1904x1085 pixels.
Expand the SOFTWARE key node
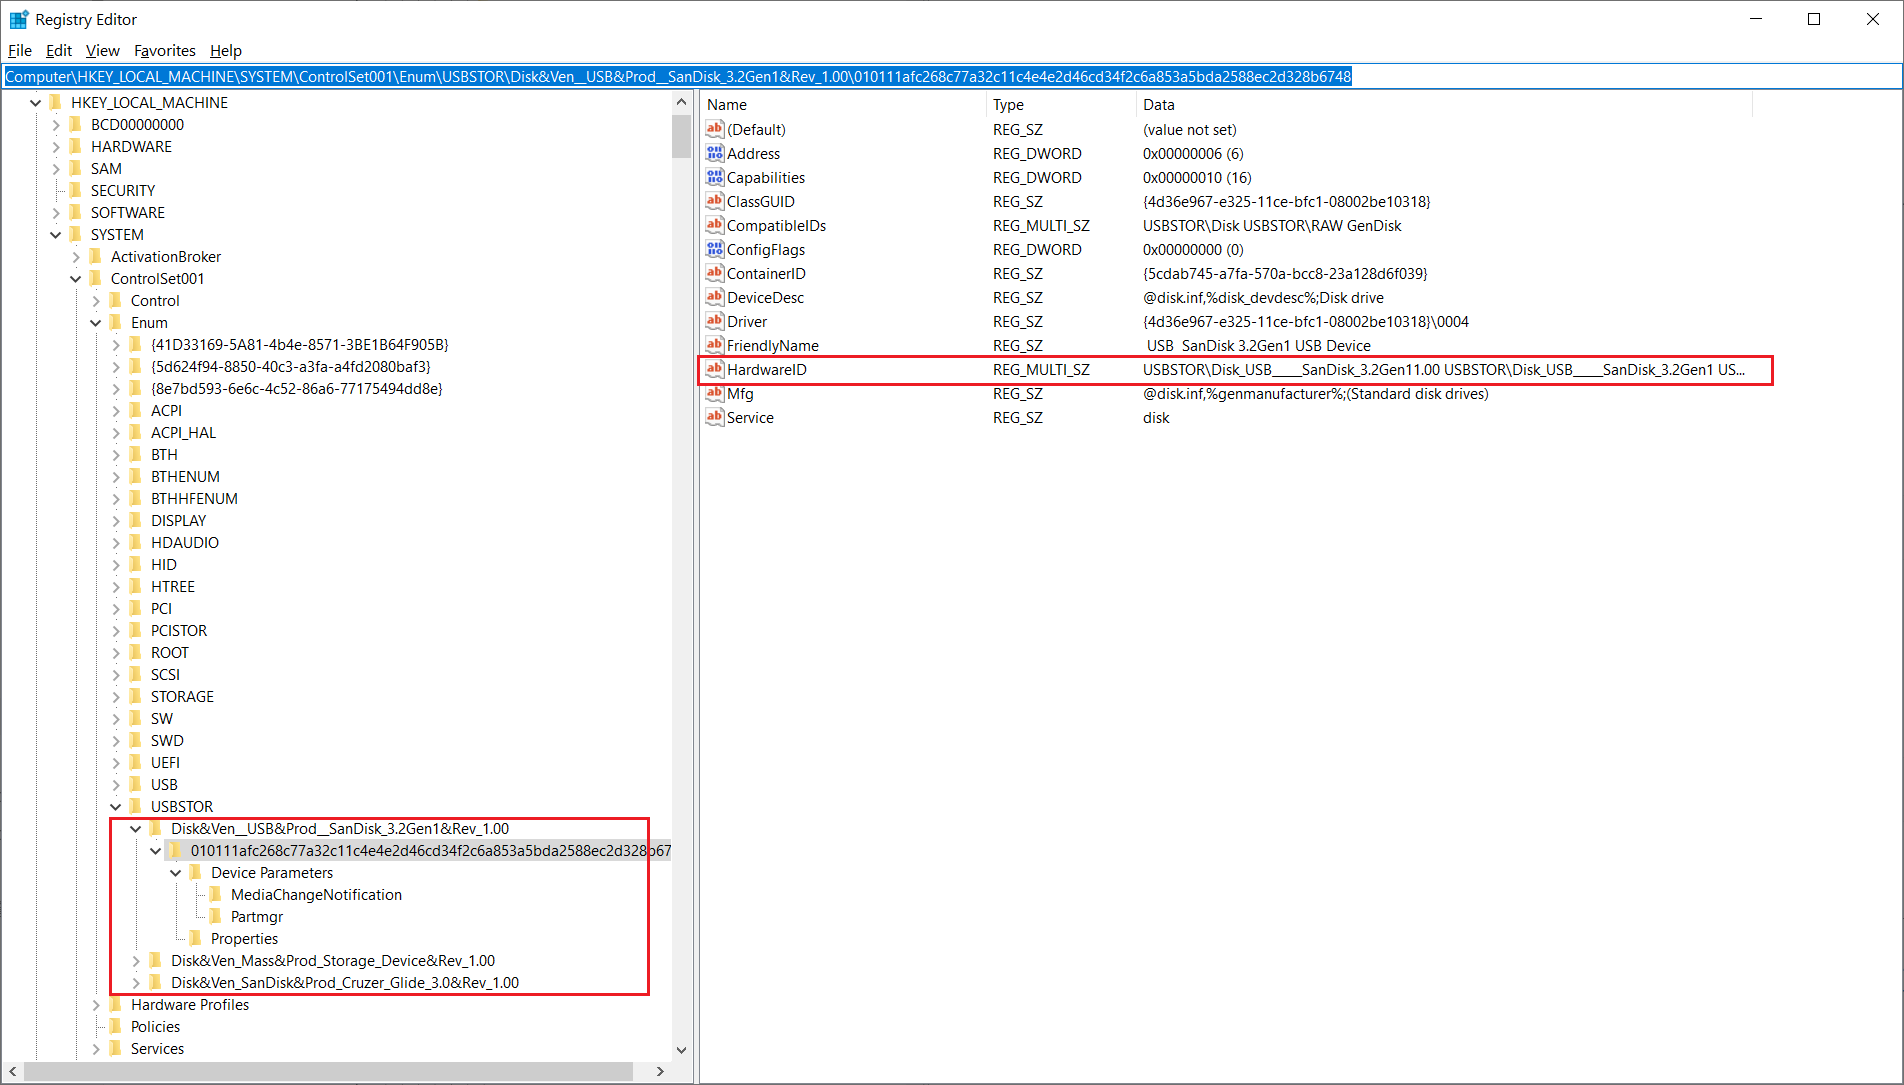pos(56,212)
